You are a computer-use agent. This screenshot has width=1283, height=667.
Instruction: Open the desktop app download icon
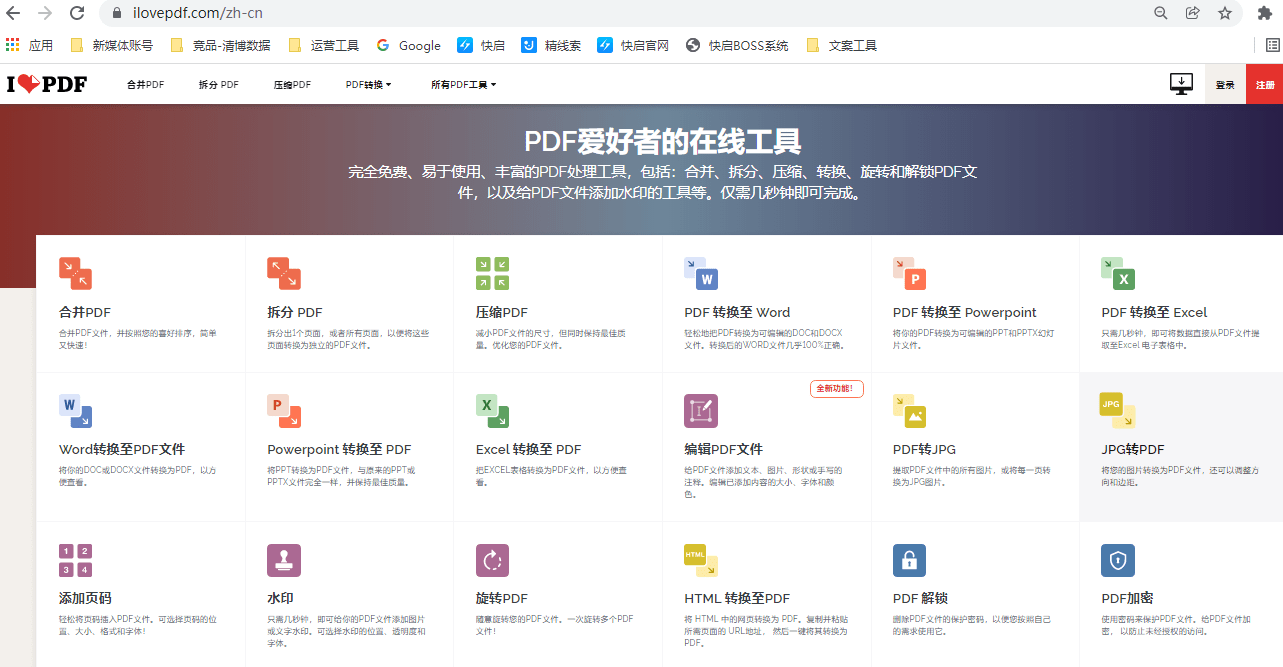[x=1181, y=84]
